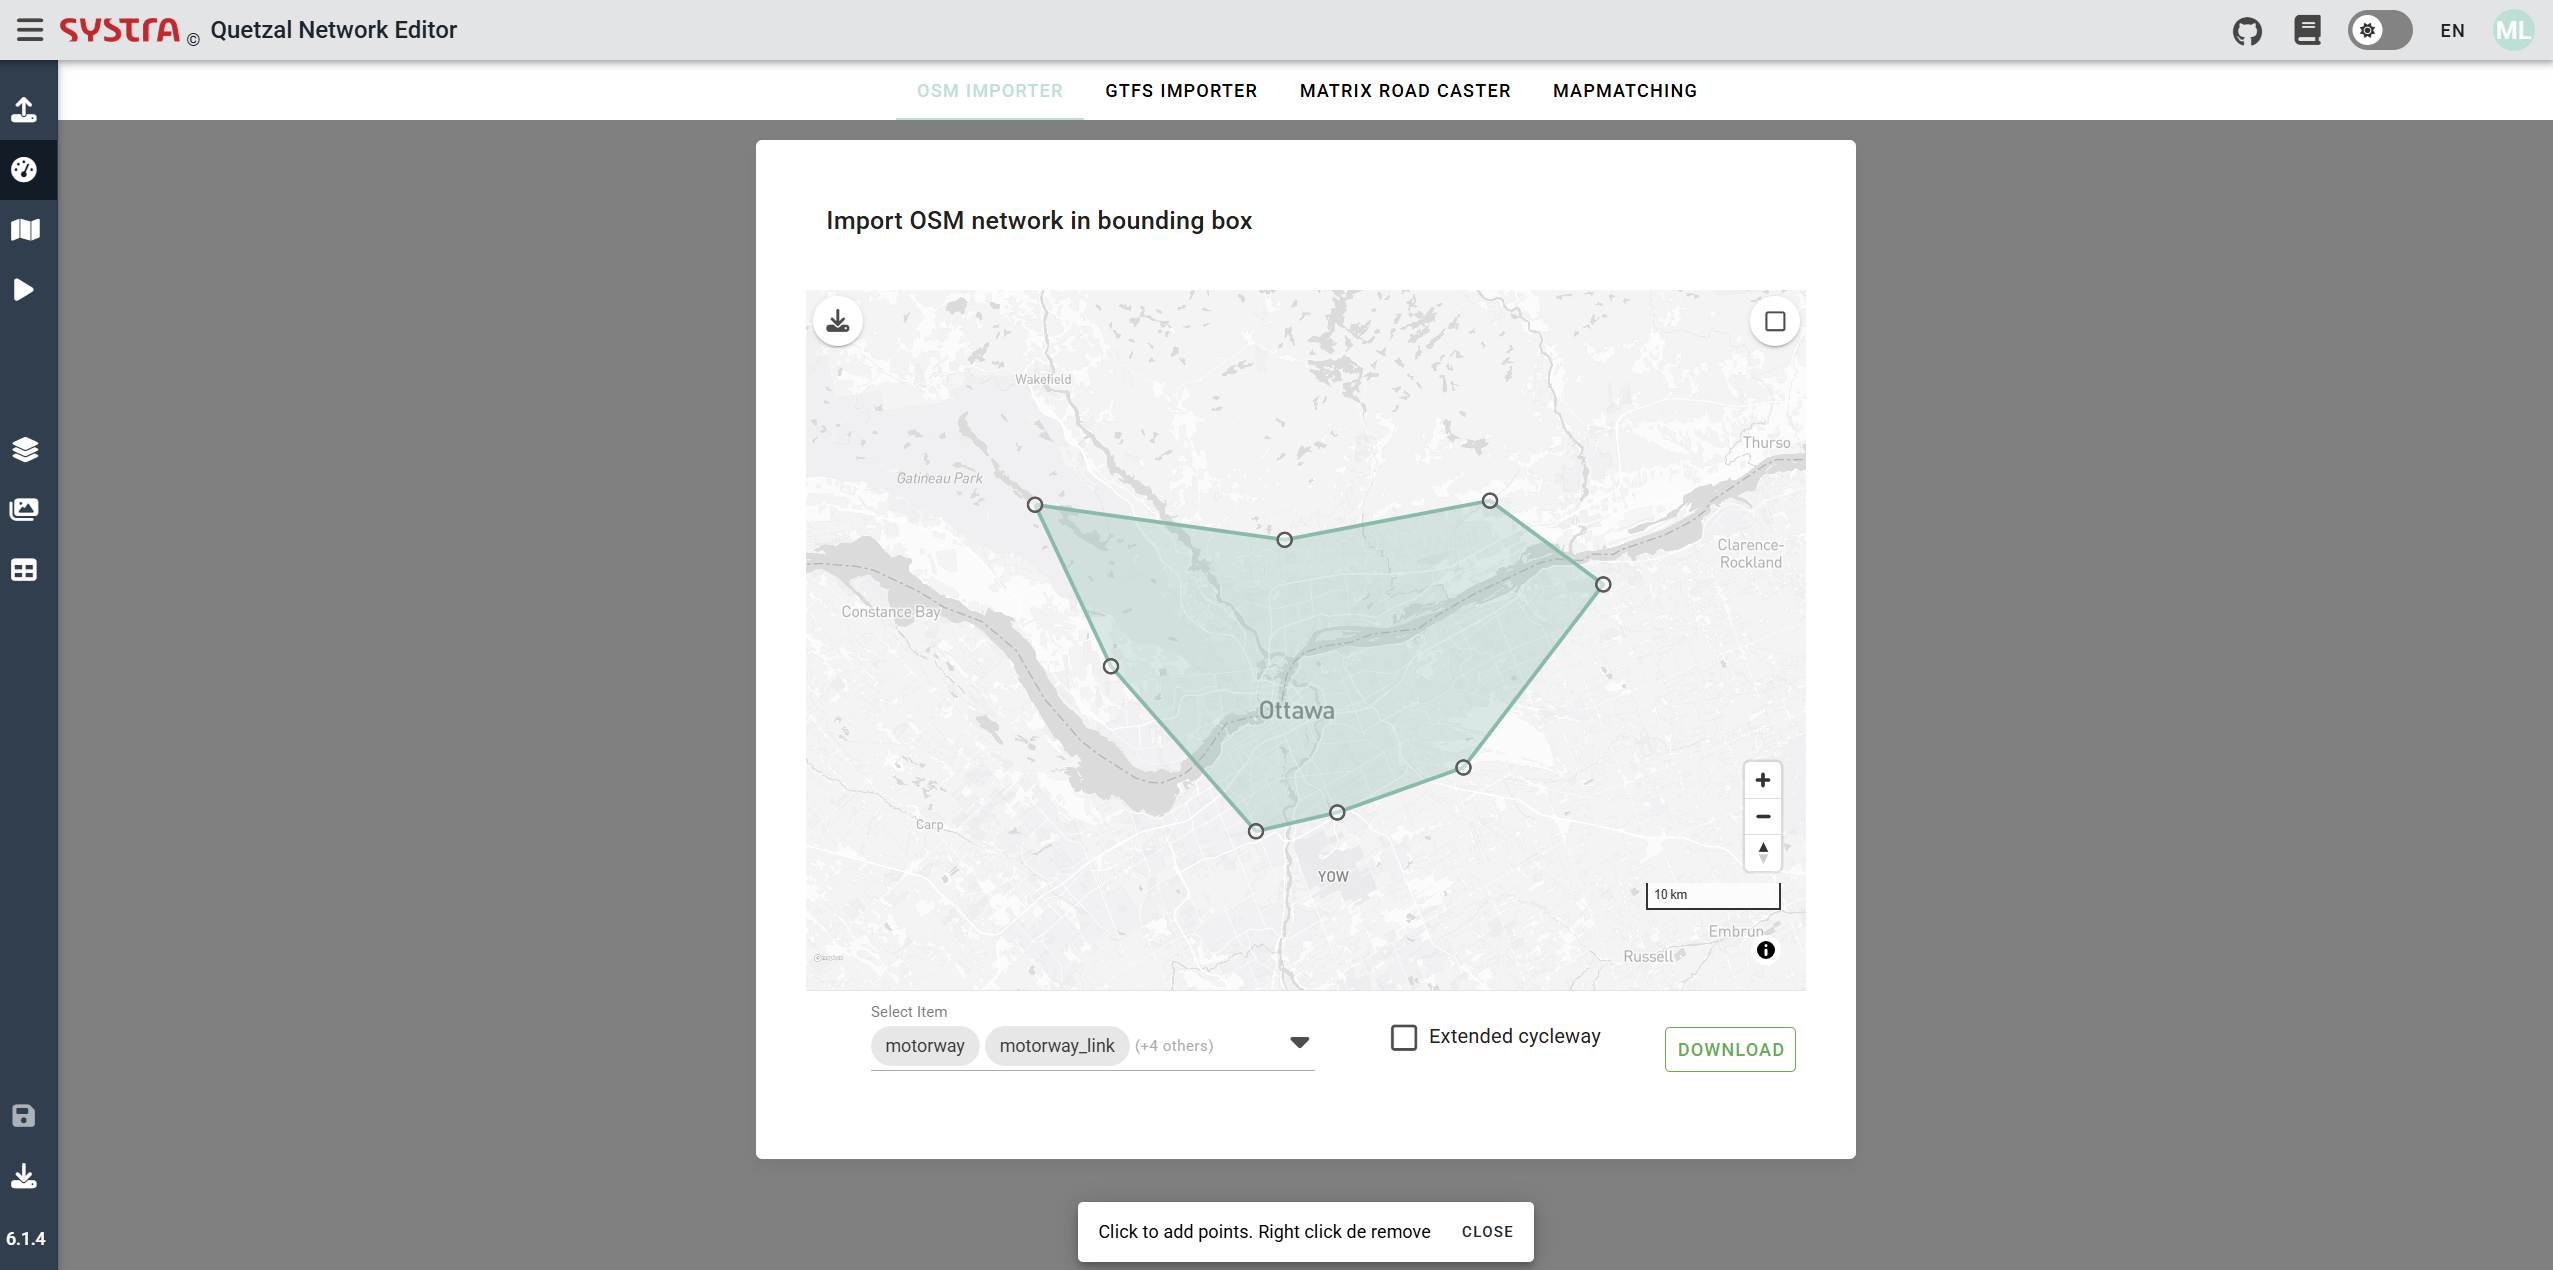
Task: Click the Constance Bay map label
Action: coord(891,612)
